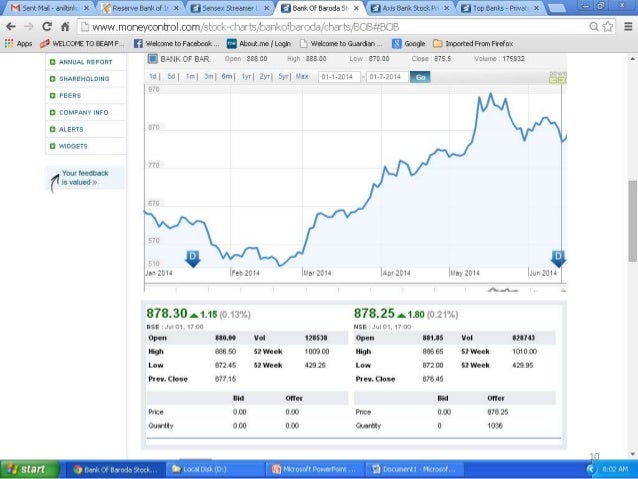Click the scrollbar up arrow
This screenshot has height=479, width=638.
pos(632,59)
